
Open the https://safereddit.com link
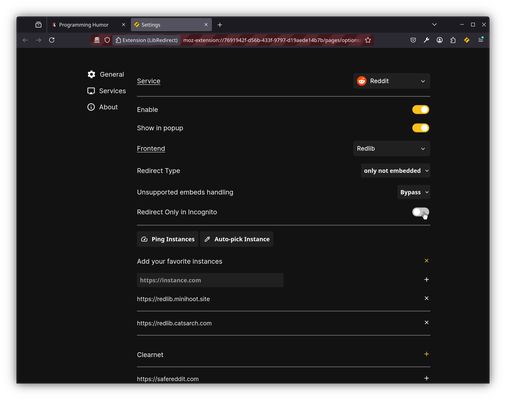(x=168, y=379)
